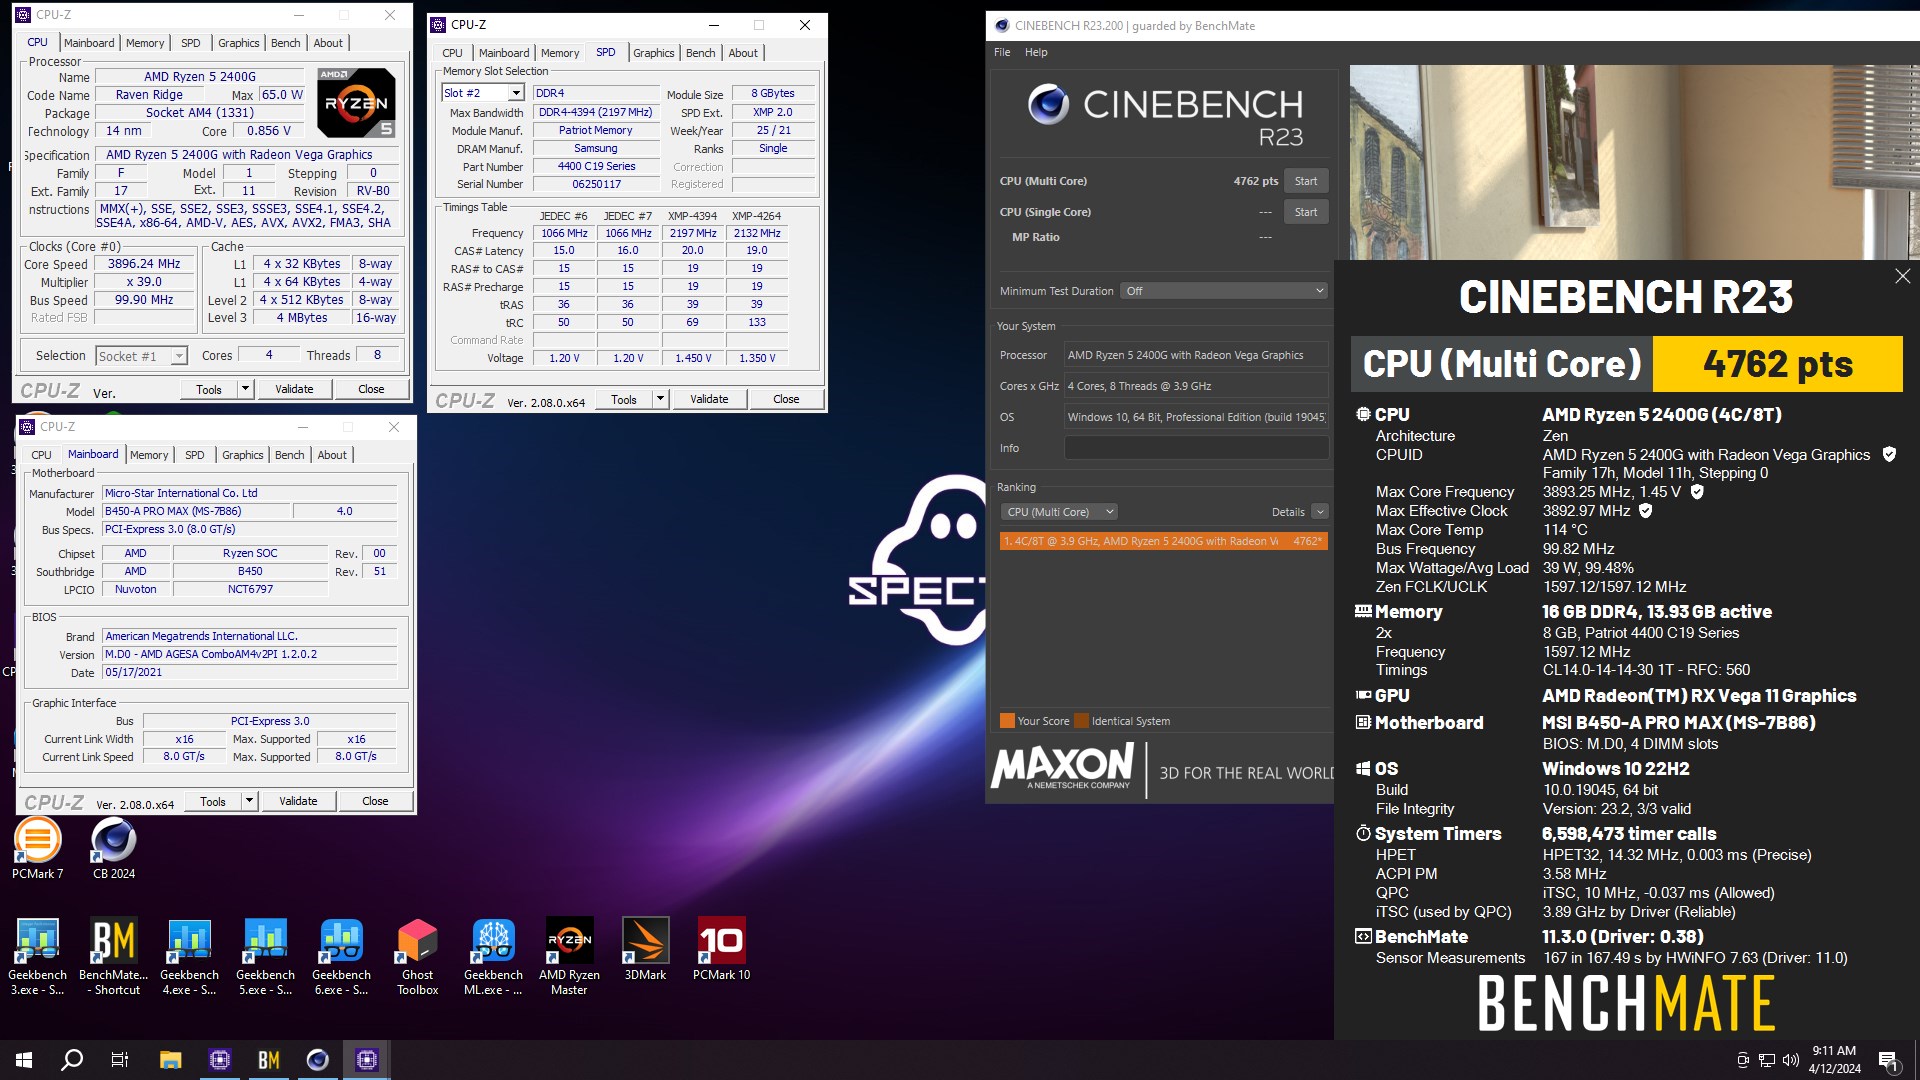Launch Geekbench 4 desktop shortcut

click(x=189, y=957)
